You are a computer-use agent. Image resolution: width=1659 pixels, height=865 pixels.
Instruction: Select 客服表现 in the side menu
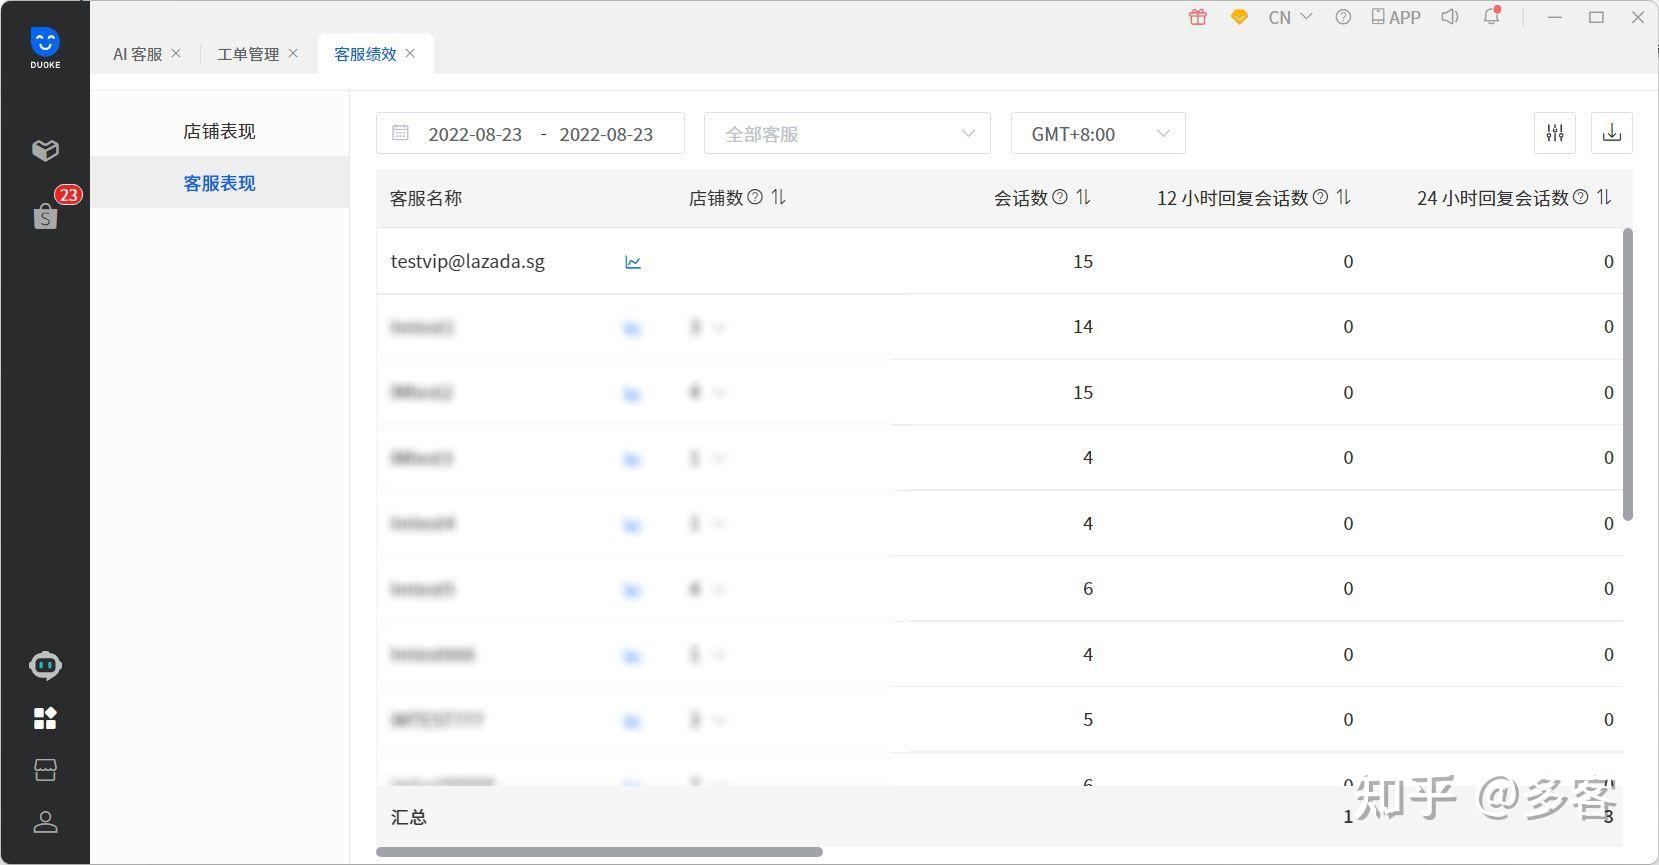point(219,183)
